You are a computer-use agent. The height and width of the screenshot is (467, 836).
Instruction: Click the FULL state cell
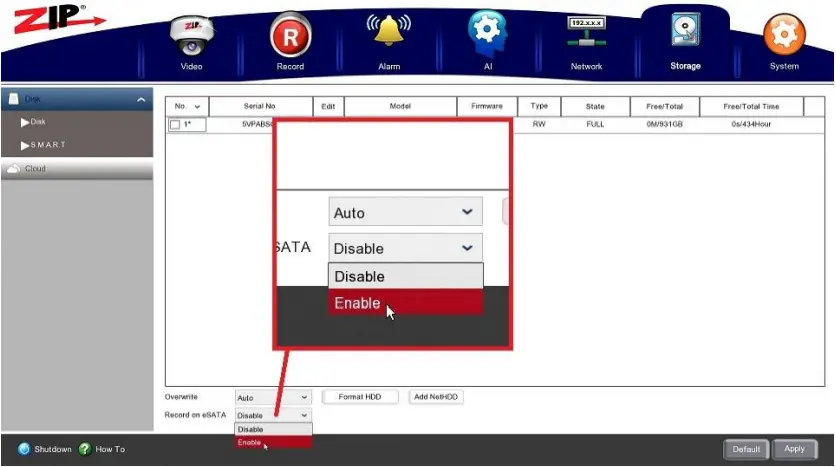pyautogui.click(x=596, y=124)
